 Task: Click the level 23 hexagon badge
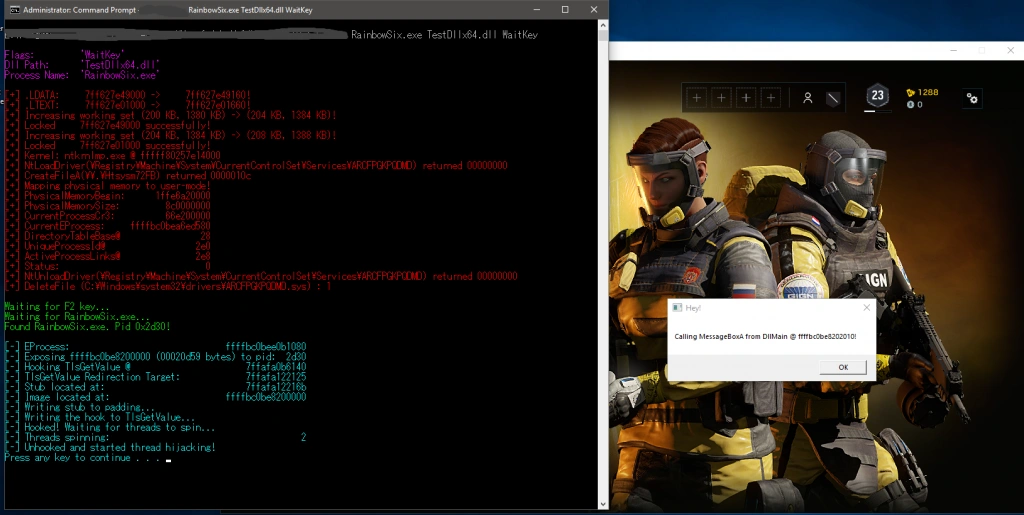tap(877, 96)
